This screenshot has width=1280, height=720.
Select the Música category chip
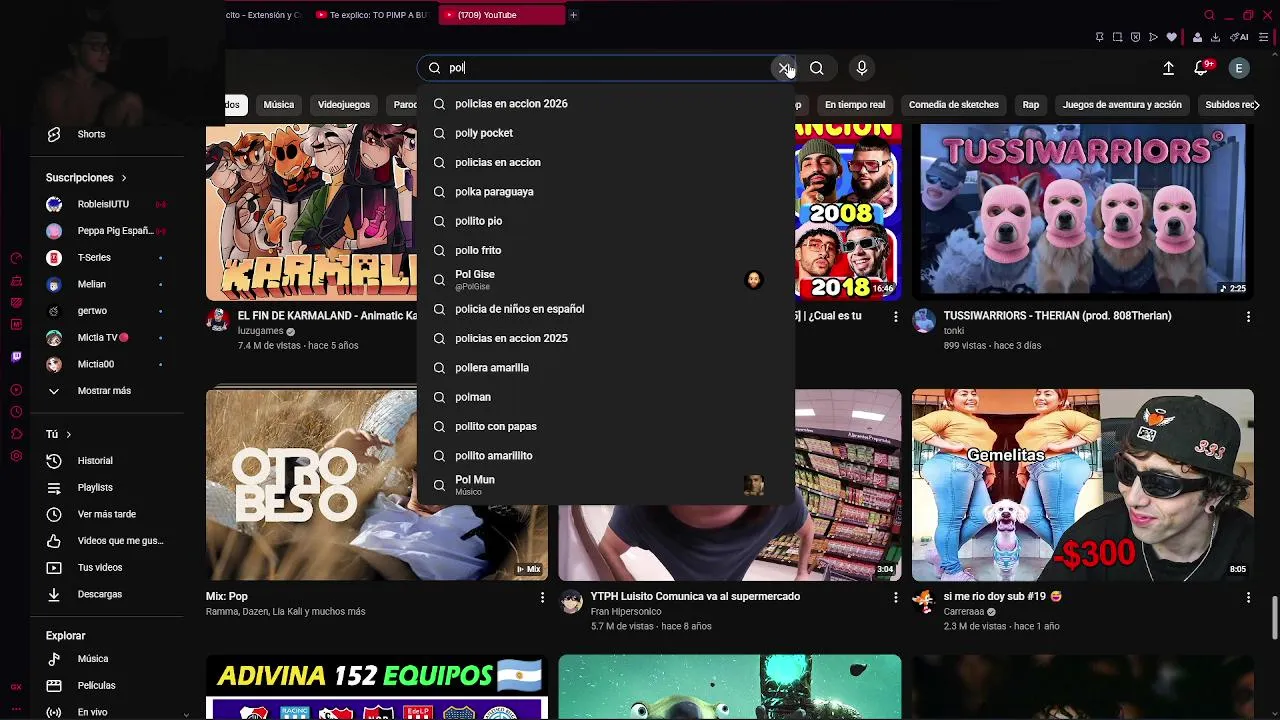(279, 105)
